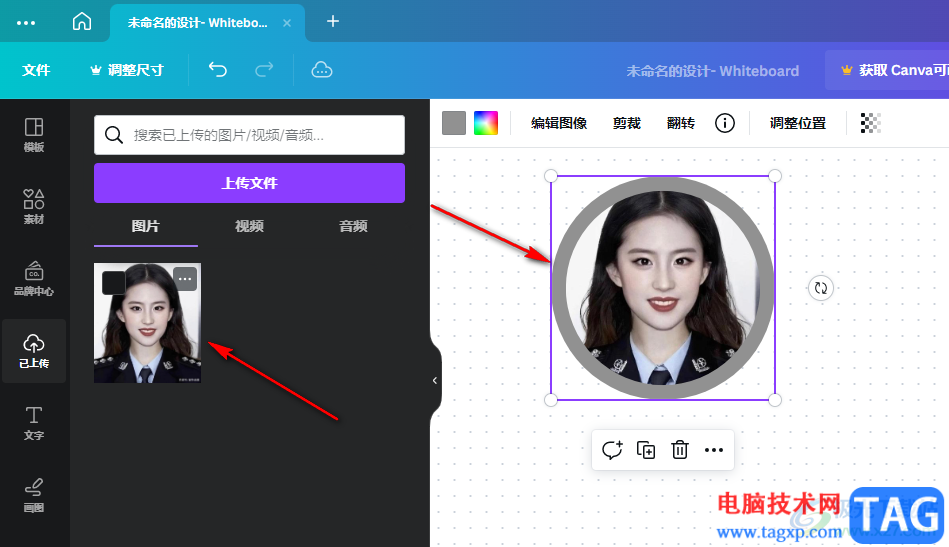This screenshot has height=547, width=949.
Task: Click the purple 上传文件 upload button
Action: (249, 183)
